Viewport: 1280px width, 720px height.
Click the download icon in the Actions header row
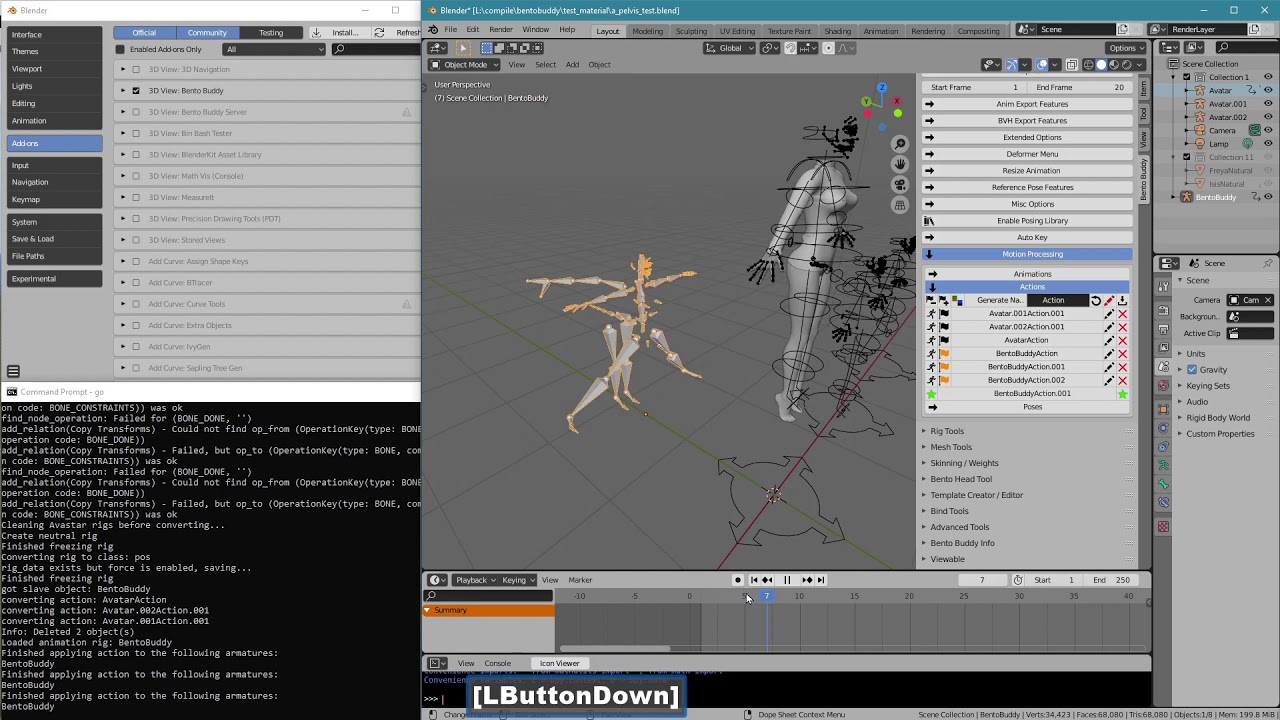[x=1122, y=300]
